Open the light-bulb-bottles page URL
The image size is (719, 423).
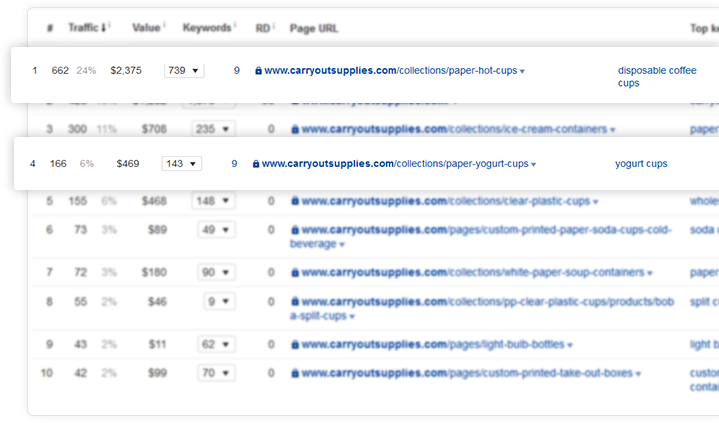(x=433, y=345)
